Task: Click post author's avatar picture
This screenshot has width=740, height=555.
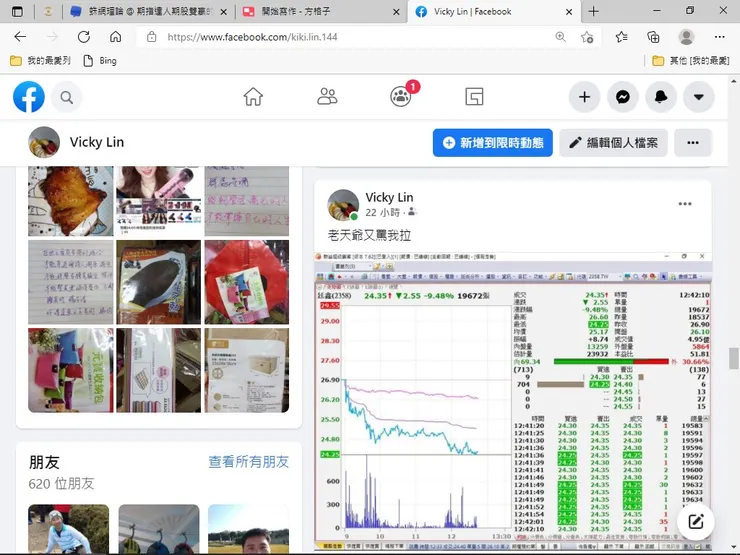Action: point(343,205)
